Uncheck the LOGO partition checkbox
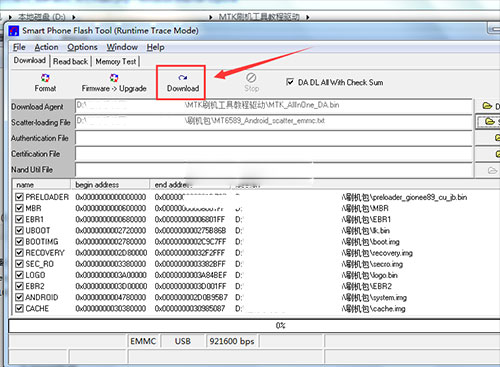The height and width of the screenshot is (367, 500). pyautogui.click(x=19, y=275)
